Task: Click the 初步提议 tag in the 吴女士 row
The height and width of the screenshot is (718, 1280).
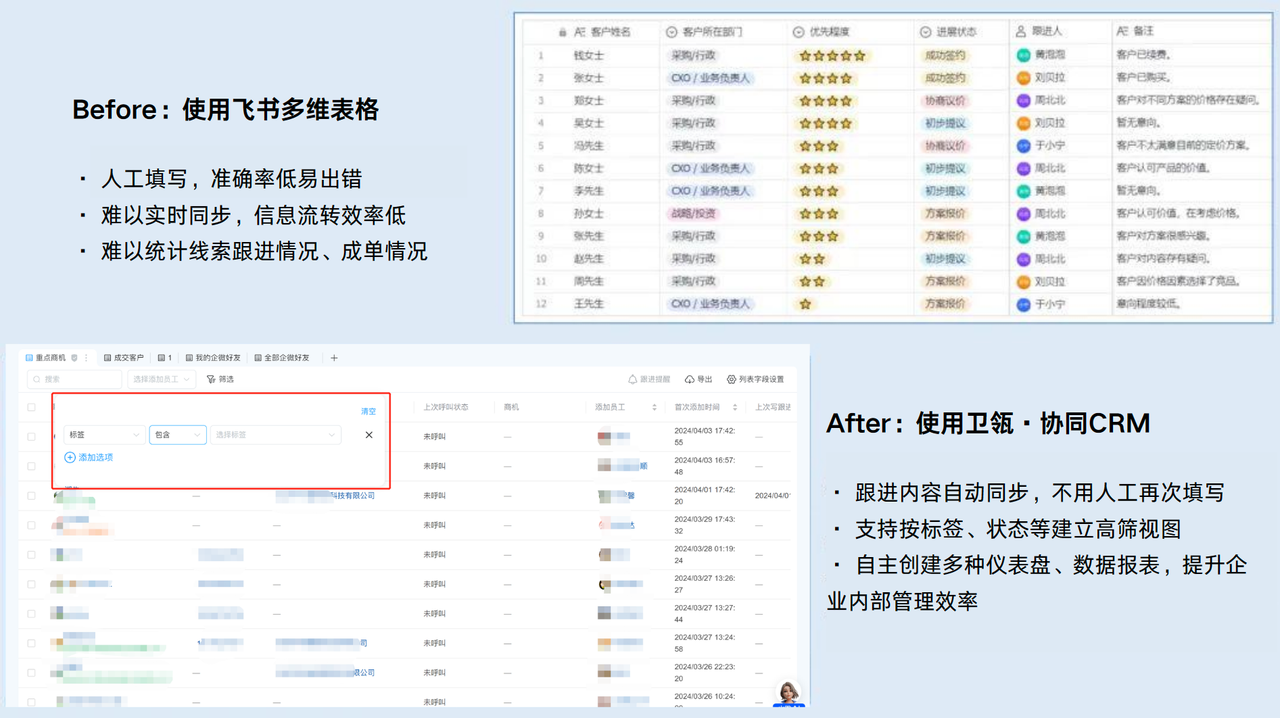Action: [945, 123]
